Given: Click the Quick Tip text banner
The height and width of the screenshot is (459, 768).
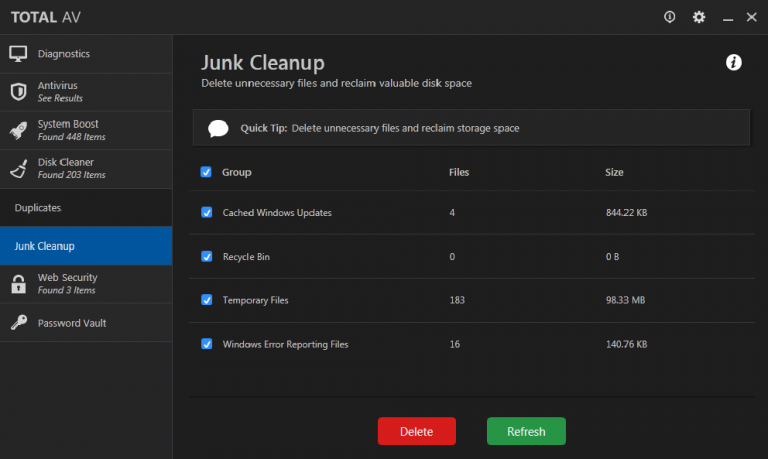Looking at the screenshot, I should 471,128.
